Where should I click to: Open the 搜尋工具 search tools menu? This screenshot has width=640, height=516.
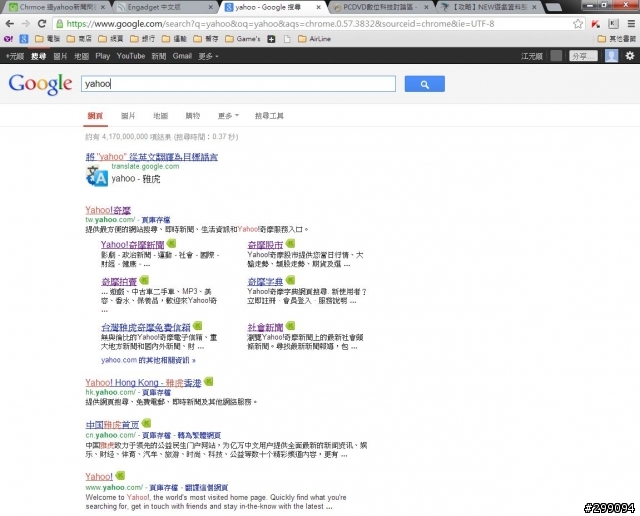(269, 116)
